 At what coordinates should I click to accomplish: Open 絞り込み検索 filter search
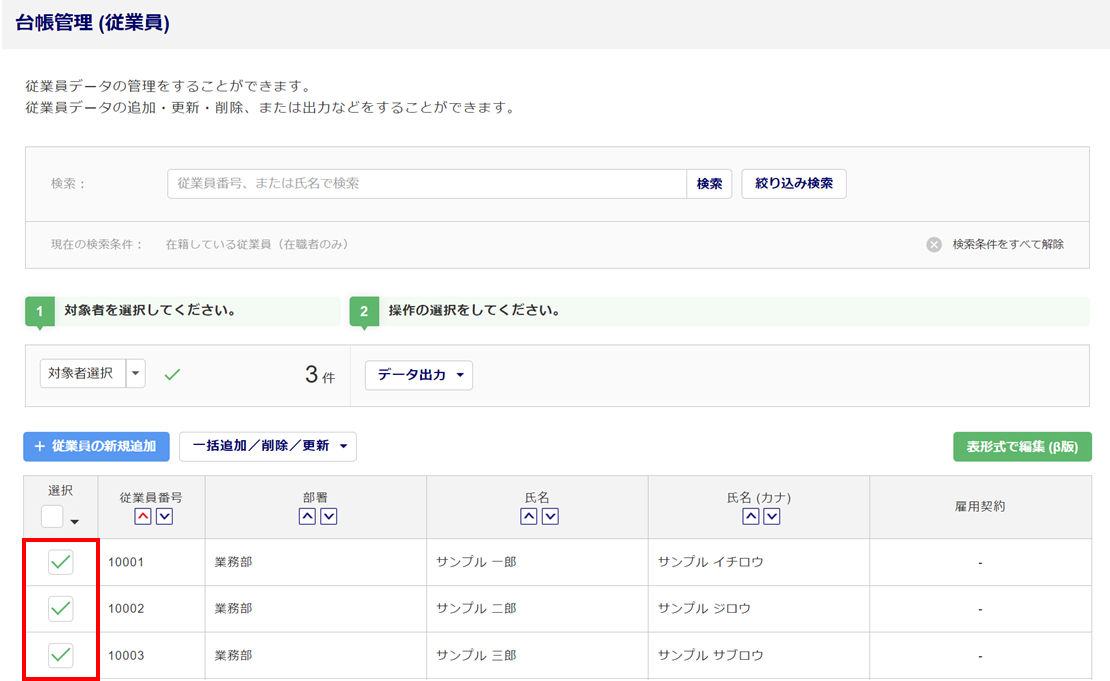pyautogui.click(x=794, y=184)
